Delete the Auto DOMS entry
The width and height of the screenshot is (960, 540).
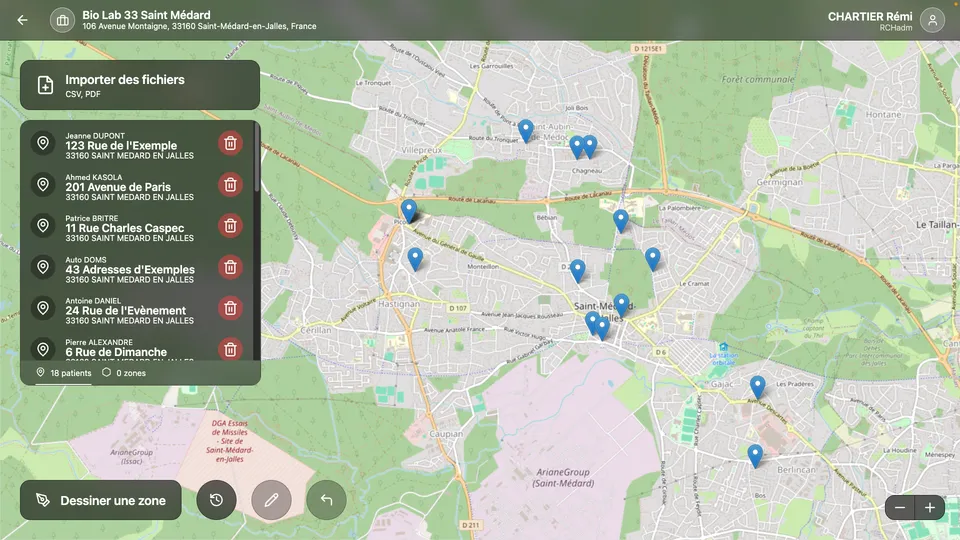230,267
